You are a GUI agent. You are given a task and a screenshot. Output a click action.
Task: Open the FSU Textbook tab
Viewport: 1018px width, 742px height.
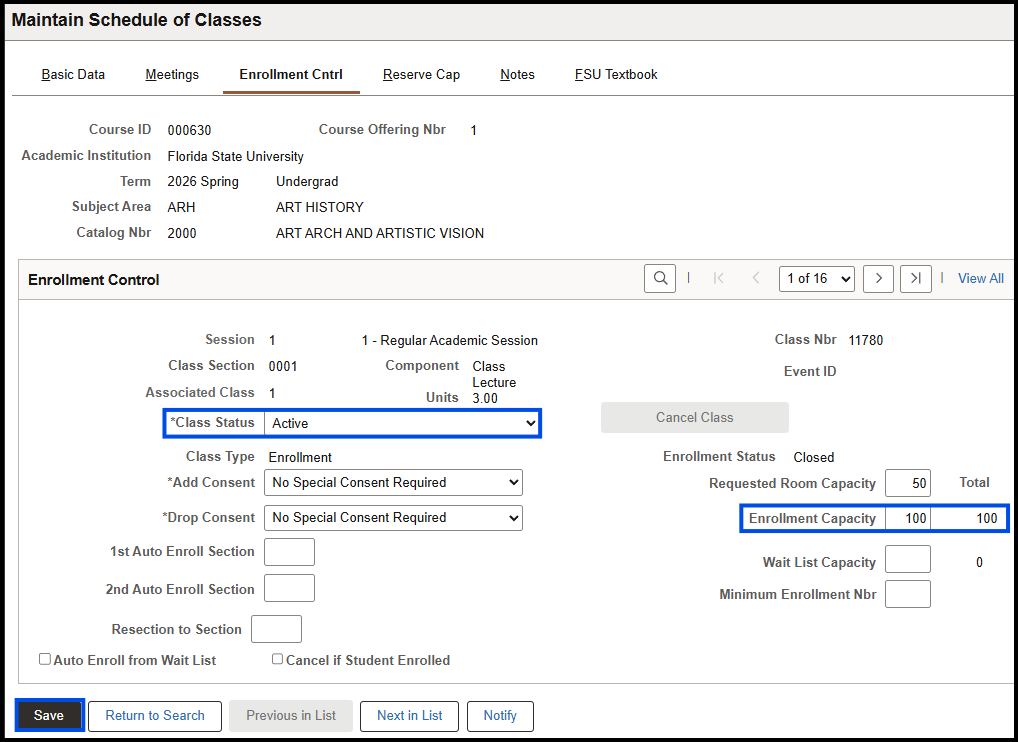click(615, 74)
